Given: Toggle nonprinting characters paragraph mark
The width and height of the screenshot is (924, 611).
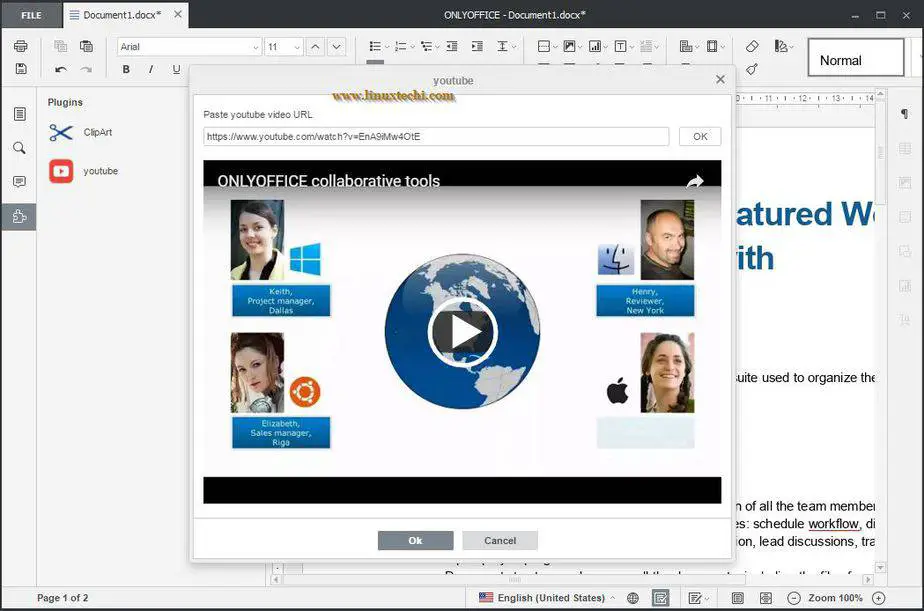Looking at the screenshot, I should [x=905, y=114].
